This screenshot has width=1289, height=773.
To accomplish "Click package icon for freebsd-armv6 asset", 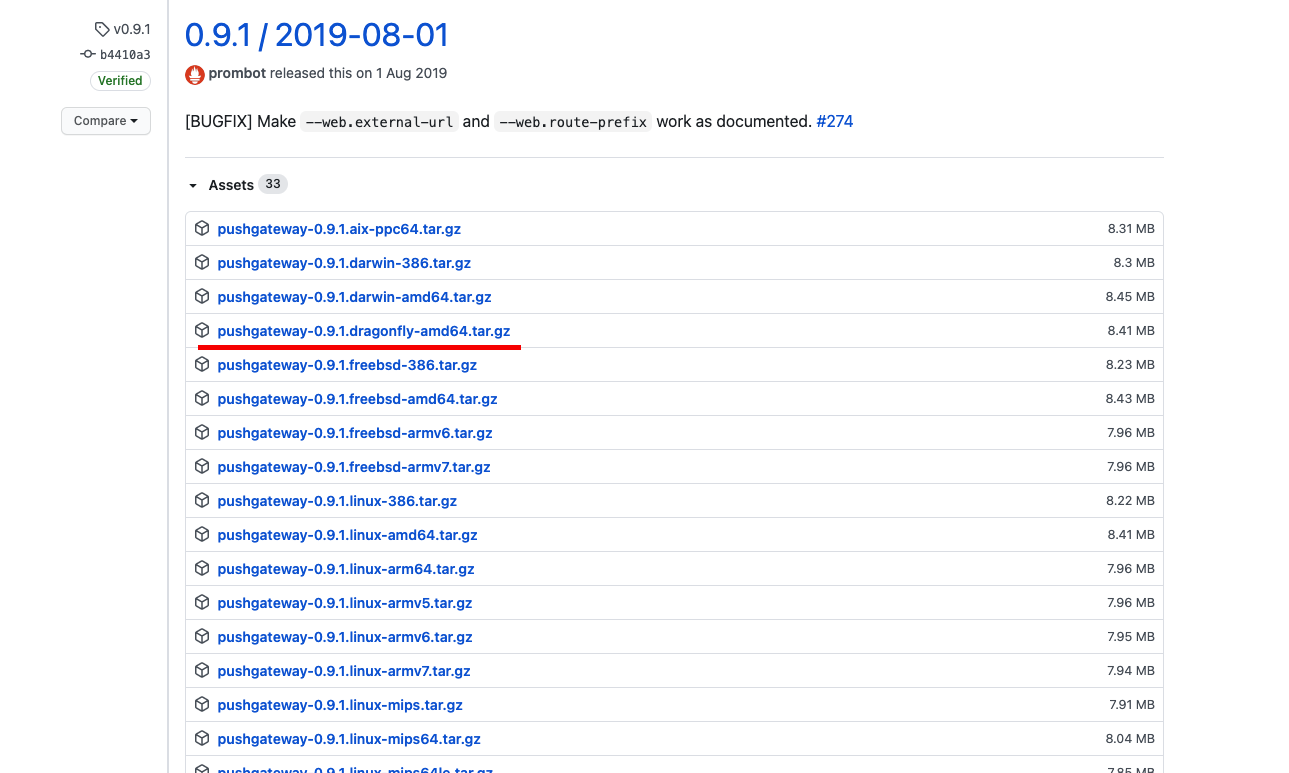I will 202,432.
